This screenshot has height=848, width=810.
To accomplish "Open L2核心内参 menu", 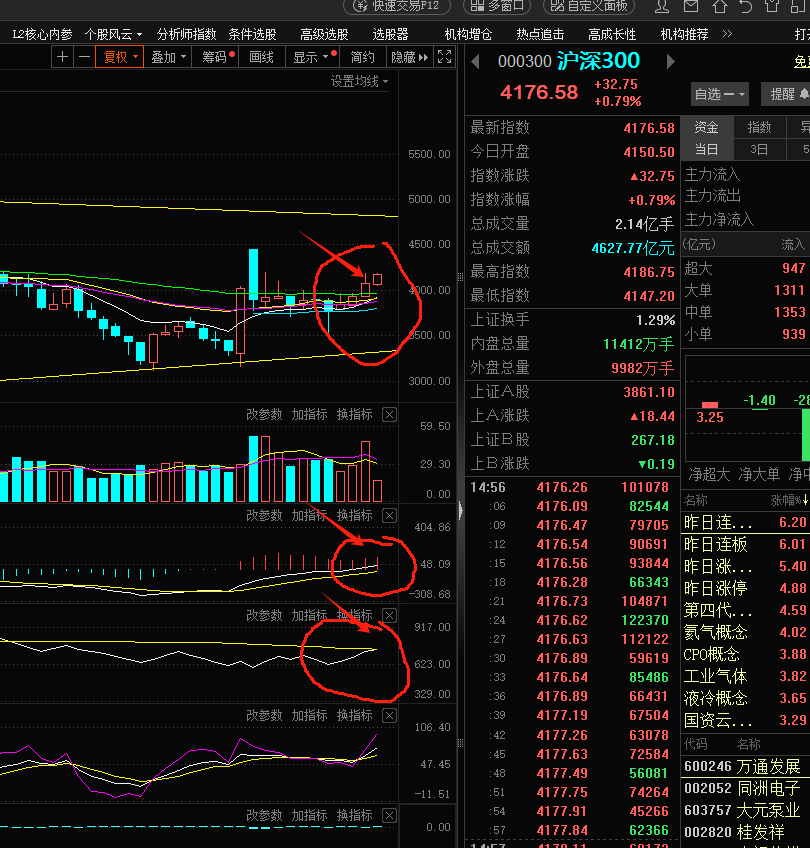I will [x=43, y=35].
